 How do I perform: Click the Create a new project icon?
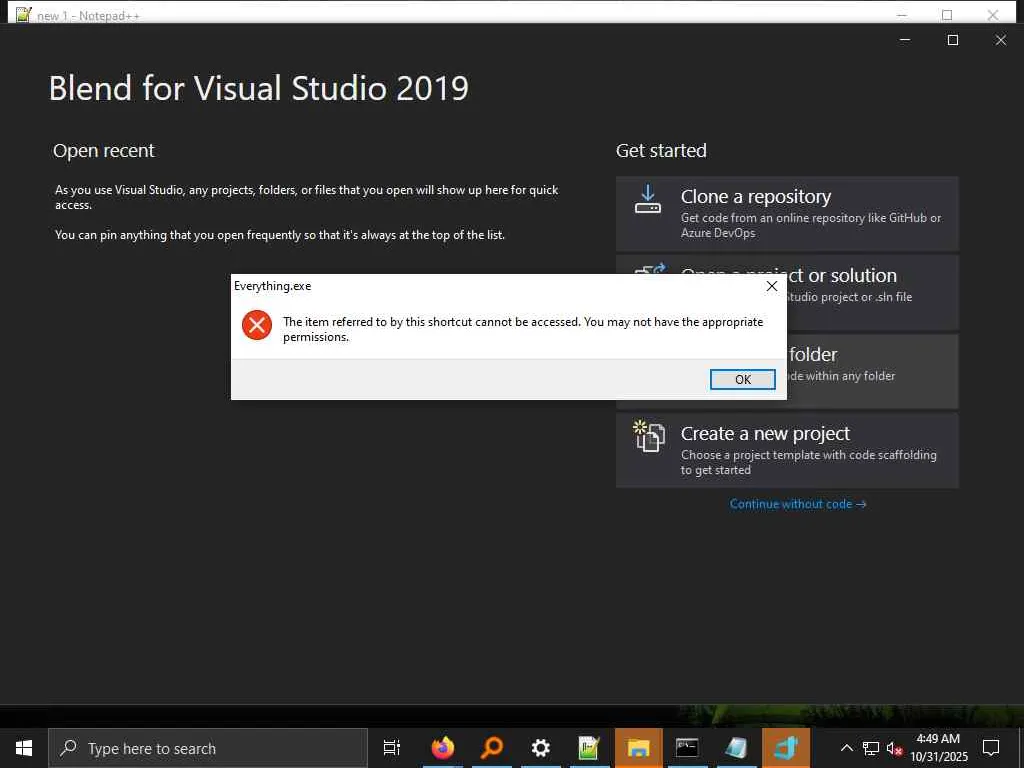click(648, 436)
